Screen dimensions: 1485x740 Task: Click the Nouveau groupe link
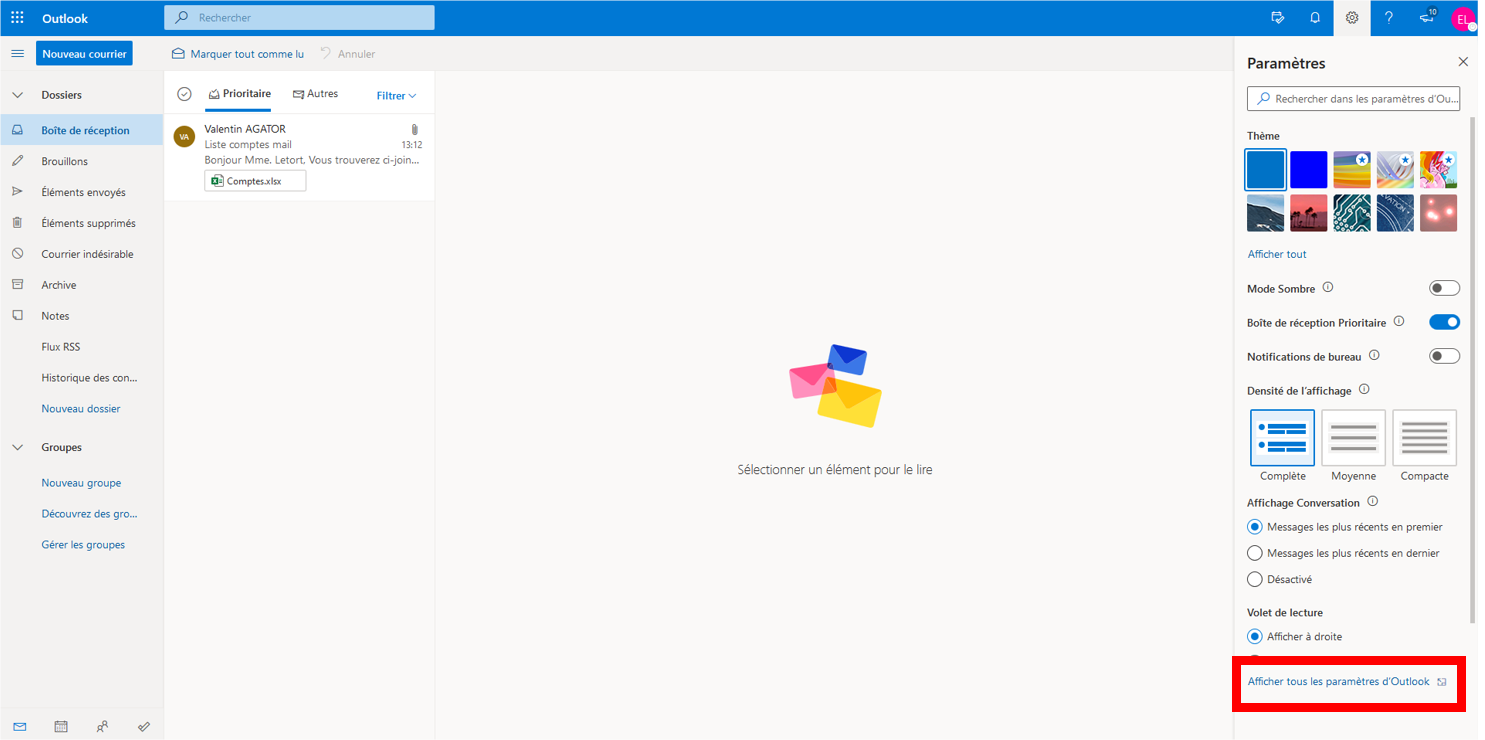click(x=81, y=483)
